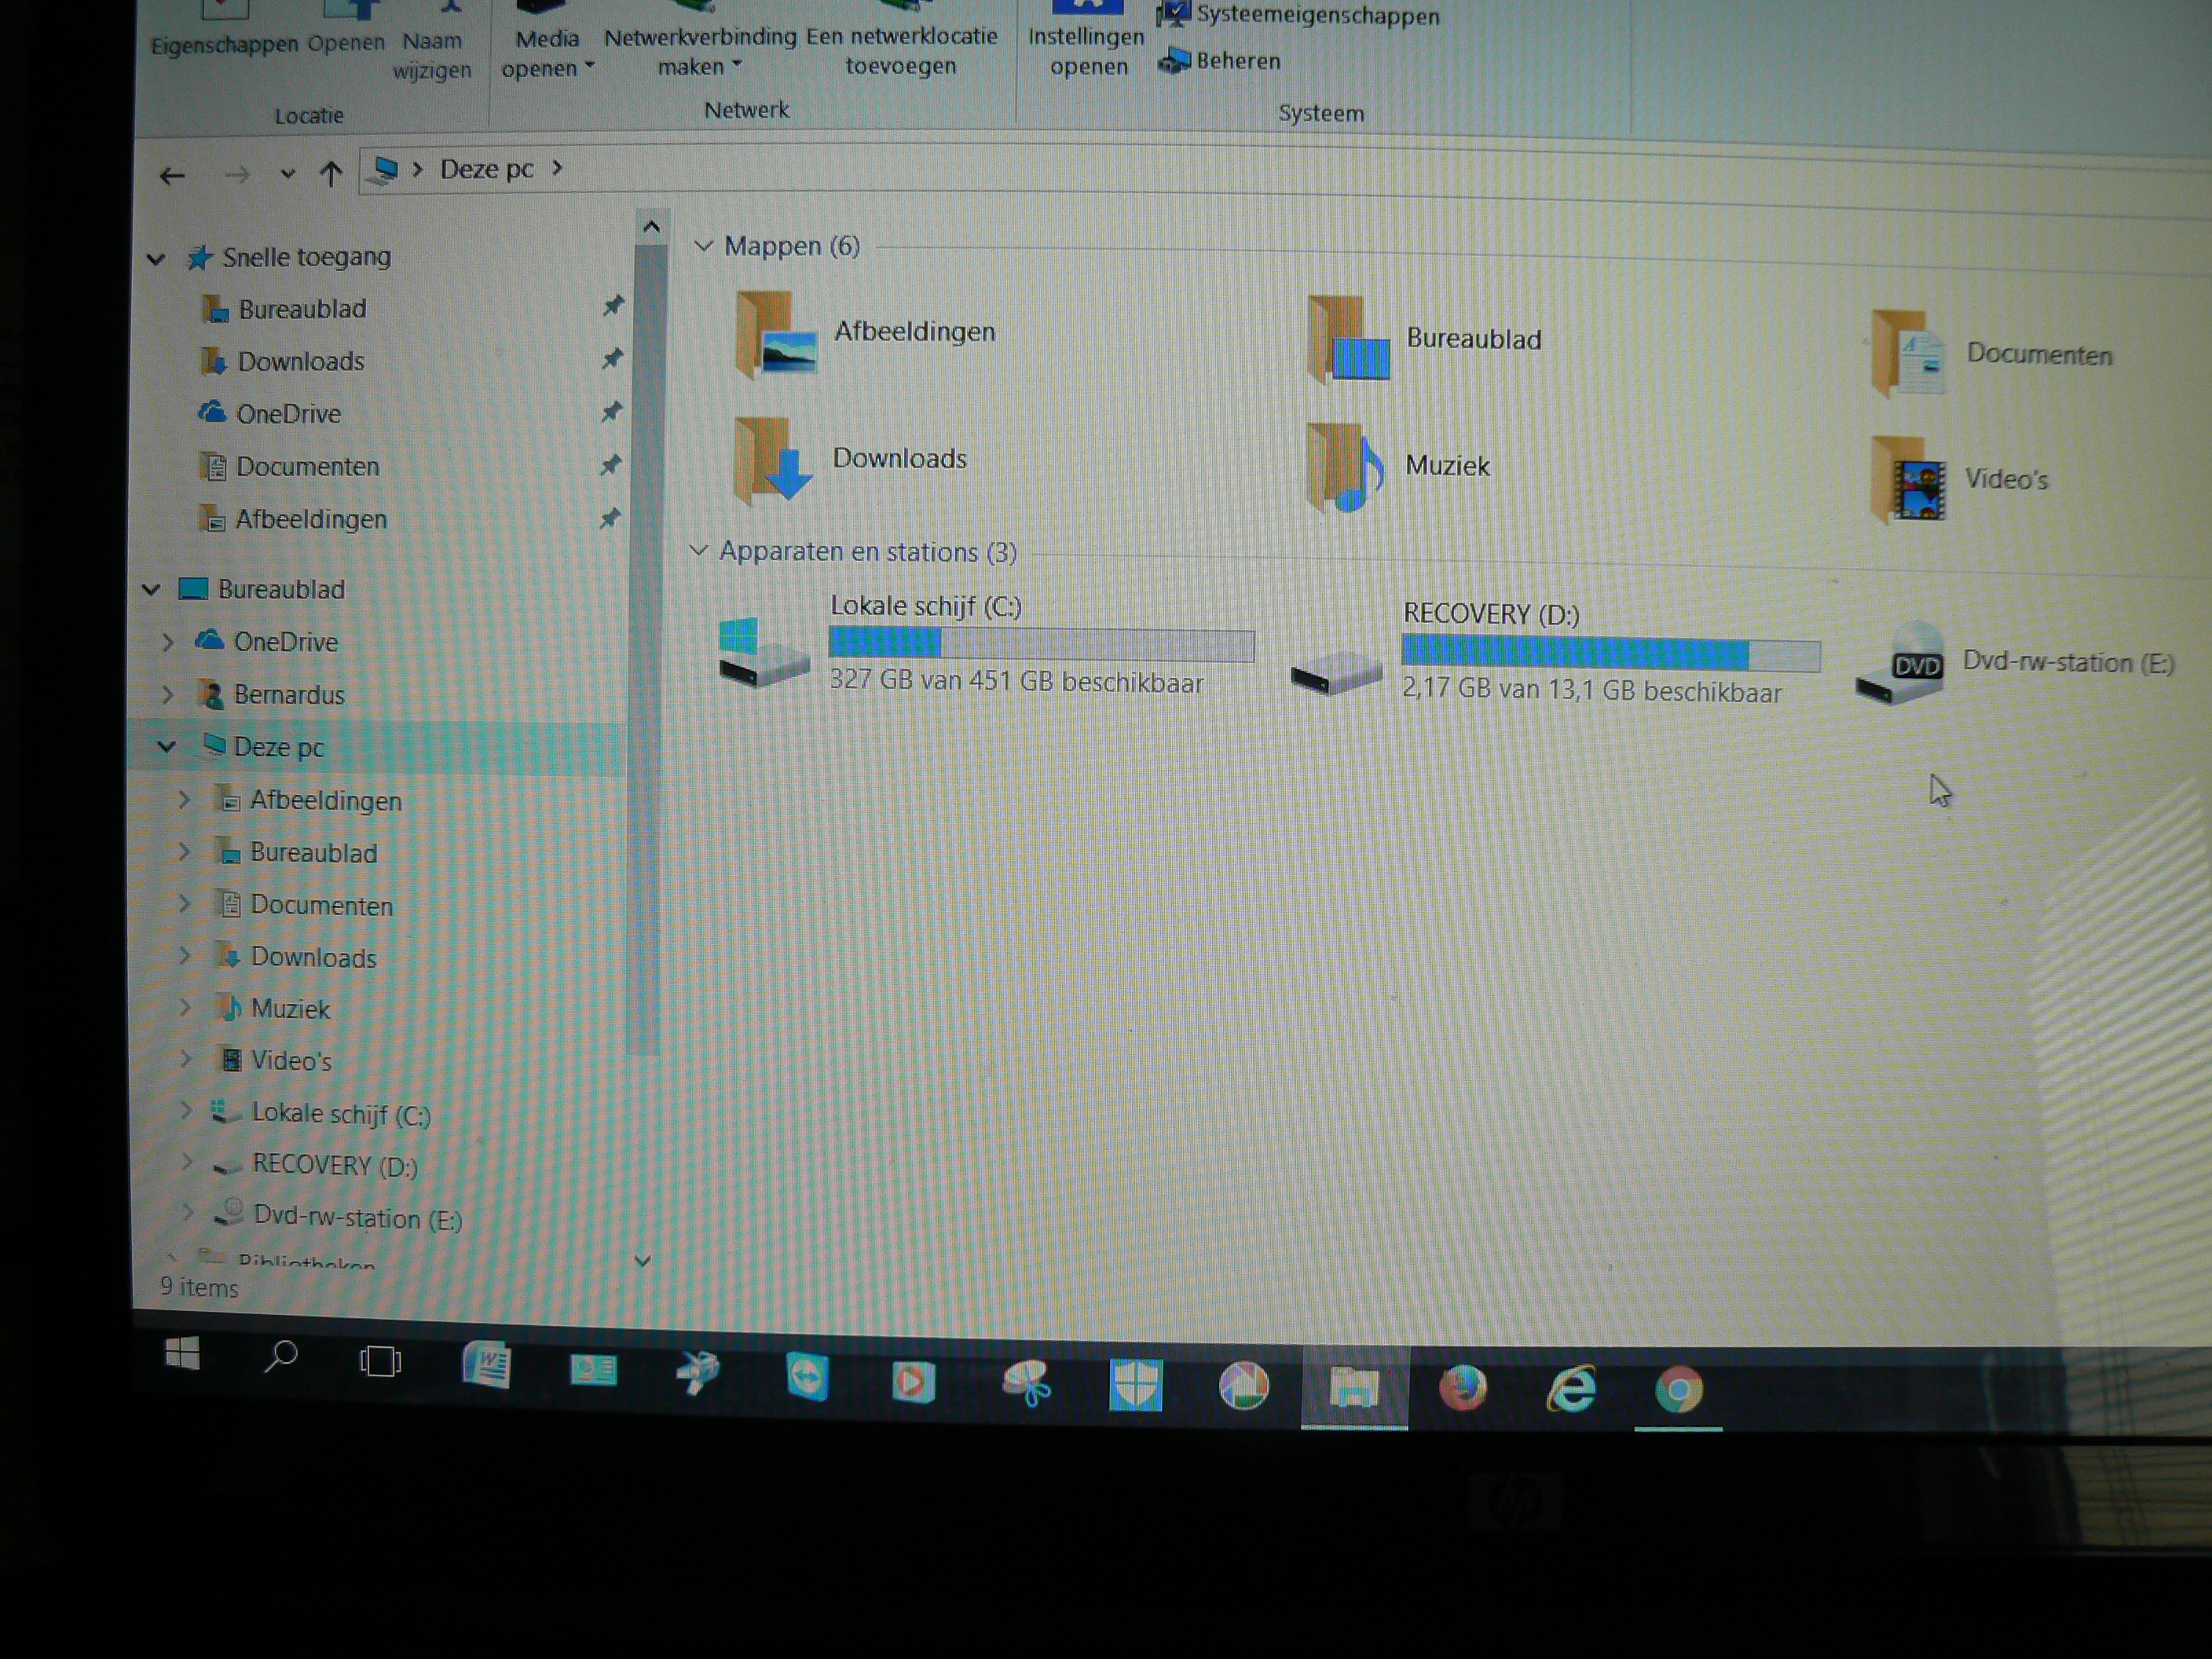Open Windows Start menu
2212x1659 pixels.
[183, 1355]
